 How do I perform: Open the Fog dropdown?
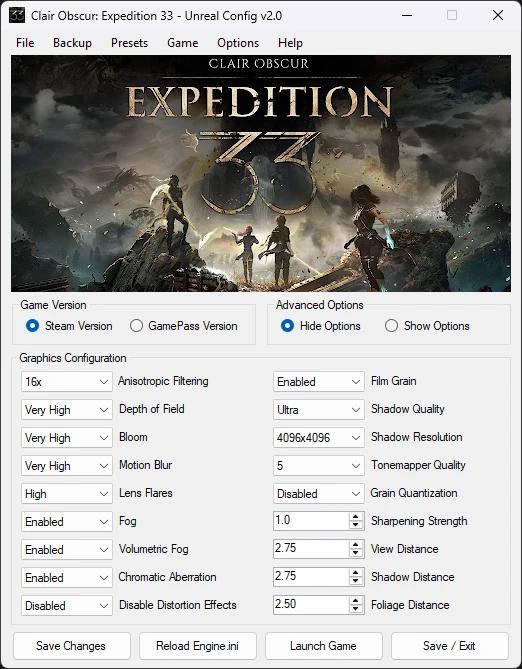coord(67,521)
